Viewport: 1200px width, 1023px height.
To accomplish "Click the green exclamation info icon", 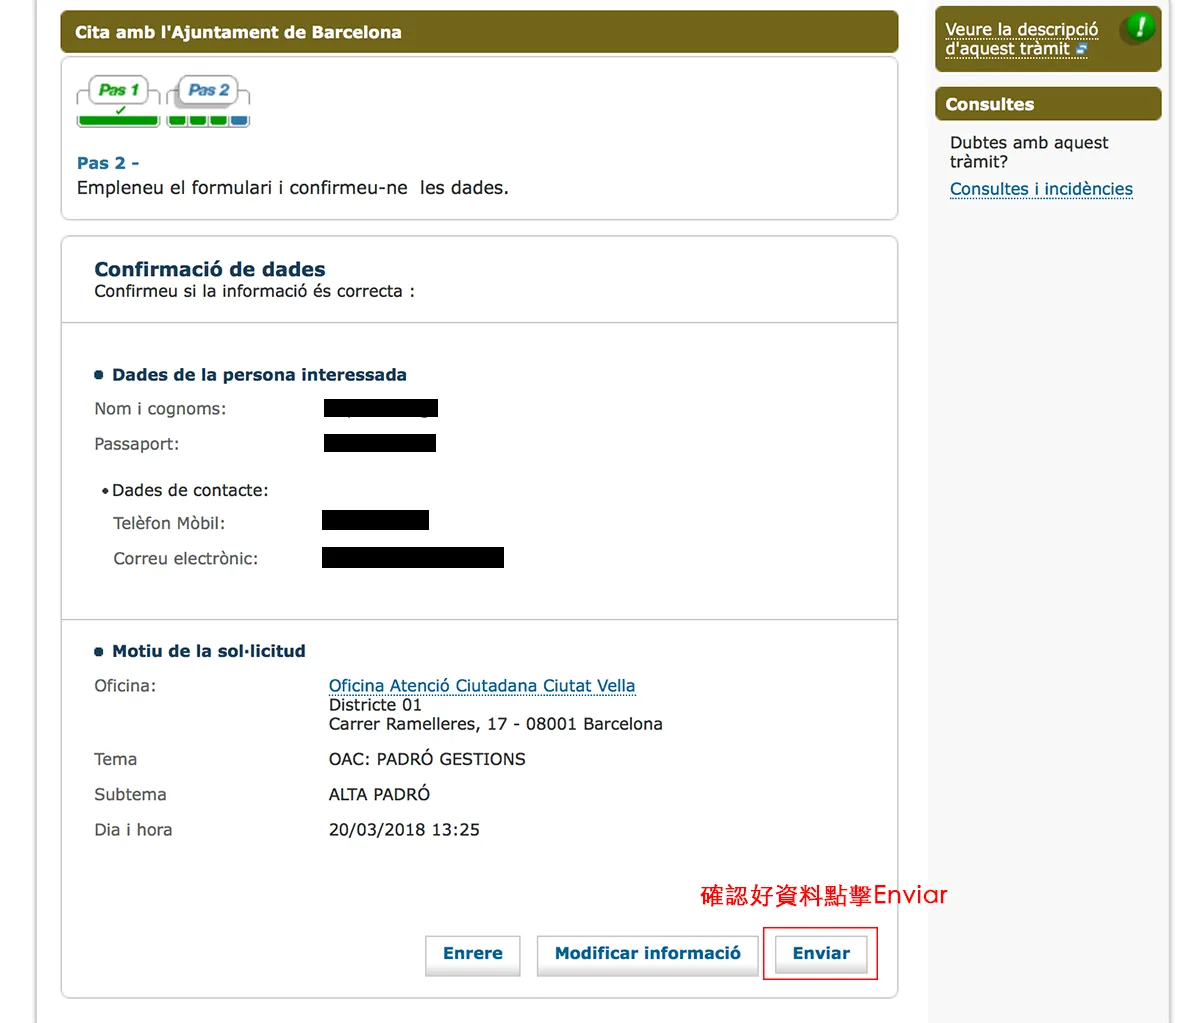I will 1138,29.
